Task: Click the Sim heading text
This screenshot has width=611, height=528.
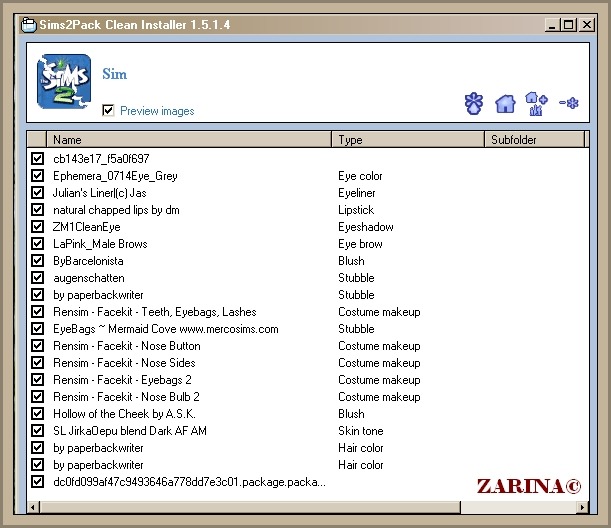Action: 115,74
